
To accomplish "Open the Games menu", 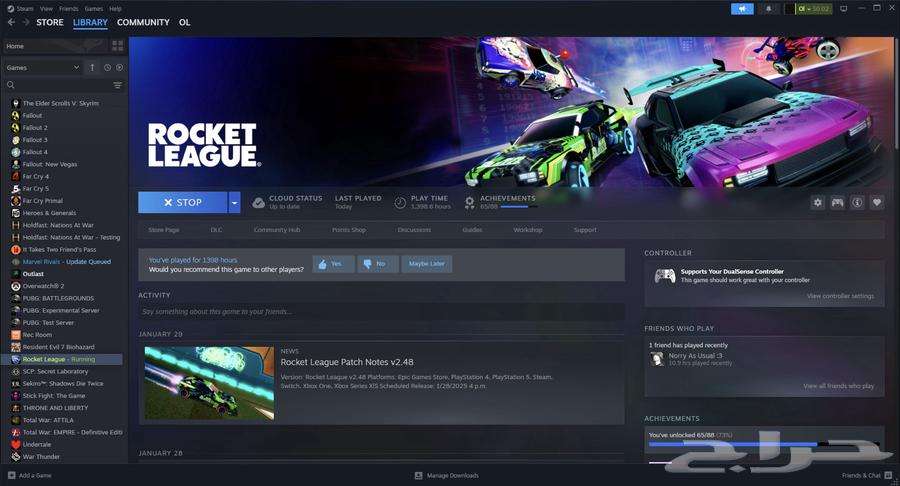I will pos(94,9).
